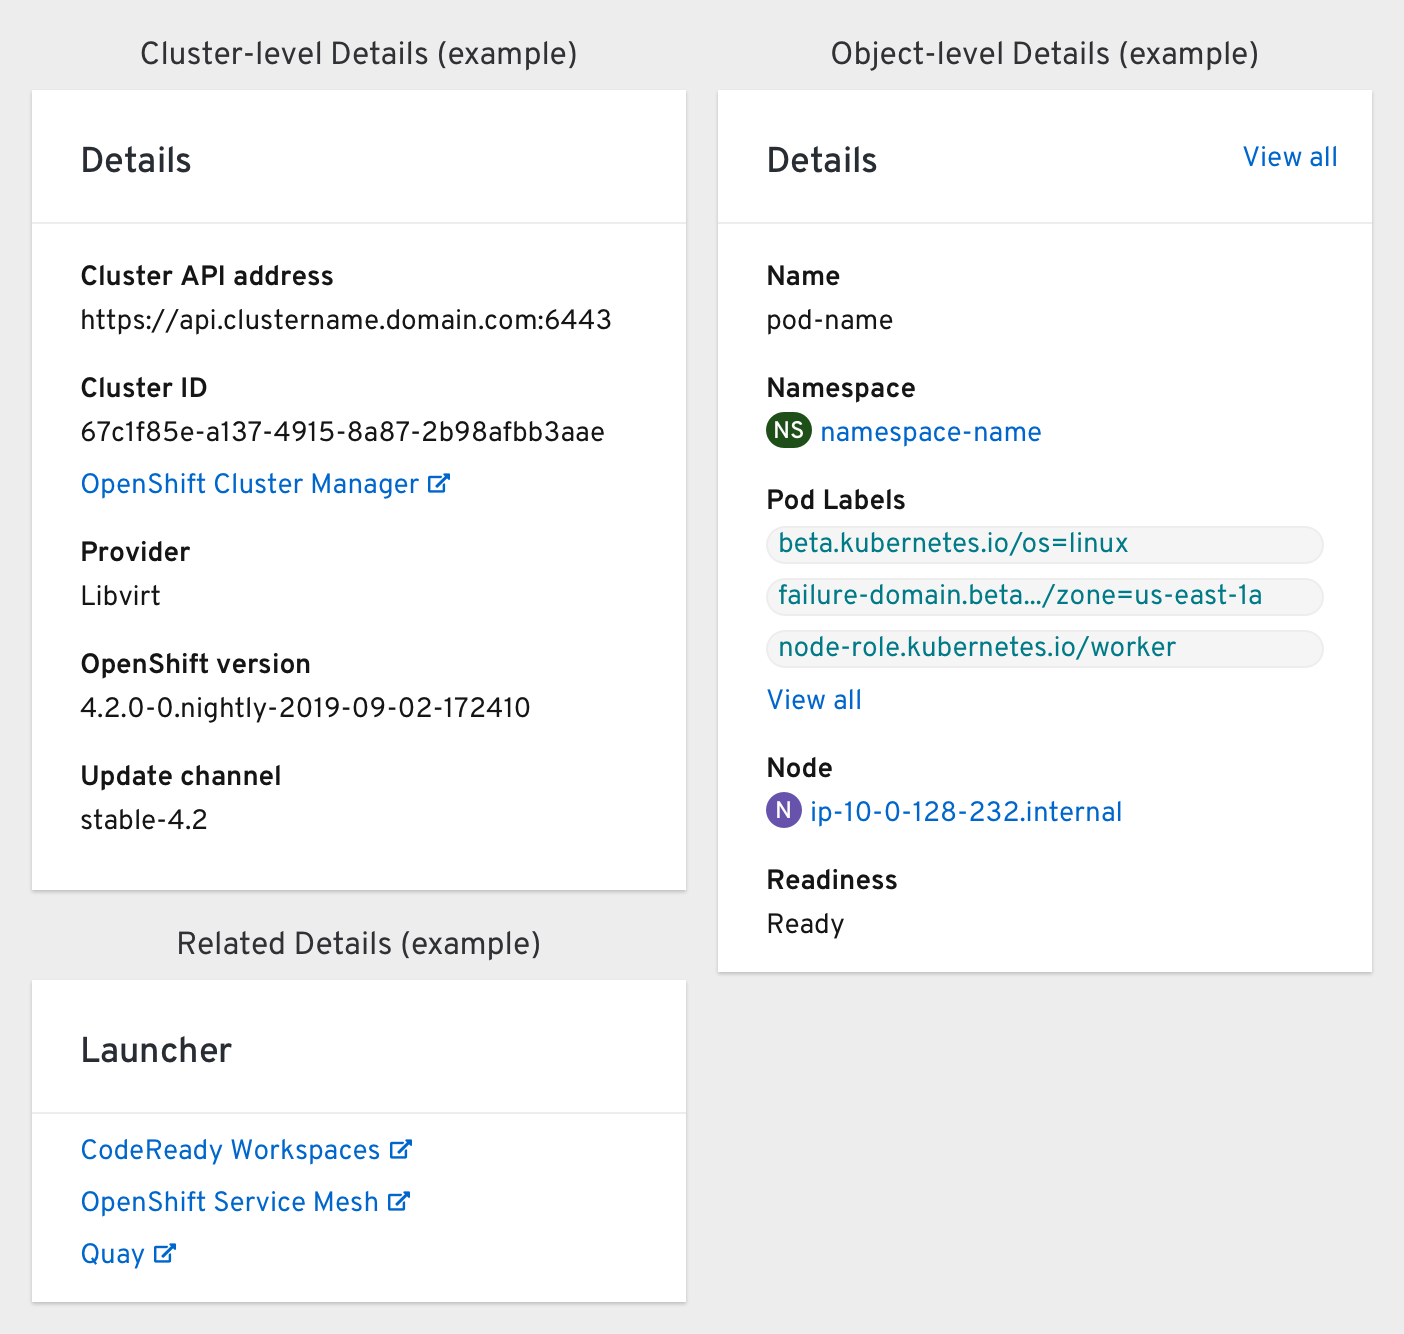1404x1334 pixels.
Task: Click OpenShift version 4.2.0-0.nightly-2019-09-02-172410
Action: (x=306, y=708)
